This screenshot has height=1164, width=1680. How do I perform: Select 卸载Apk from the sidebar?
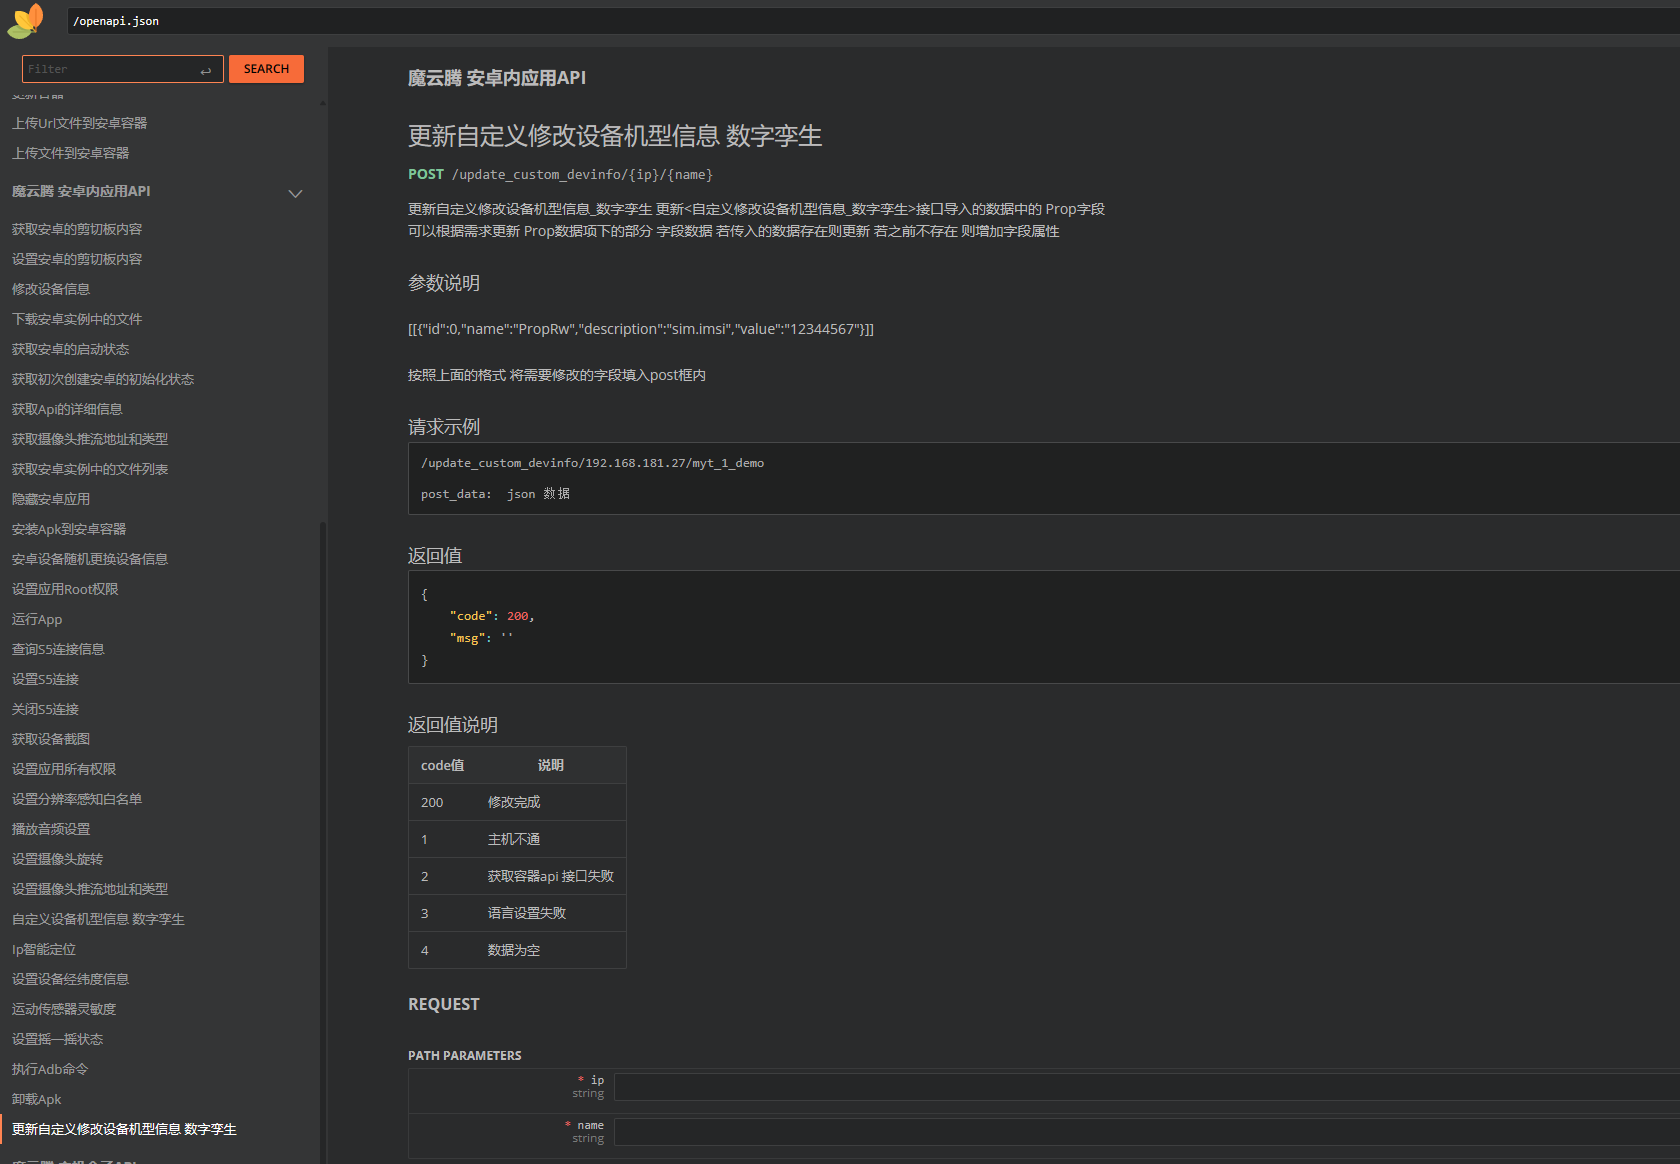(x=36, y=1098)
